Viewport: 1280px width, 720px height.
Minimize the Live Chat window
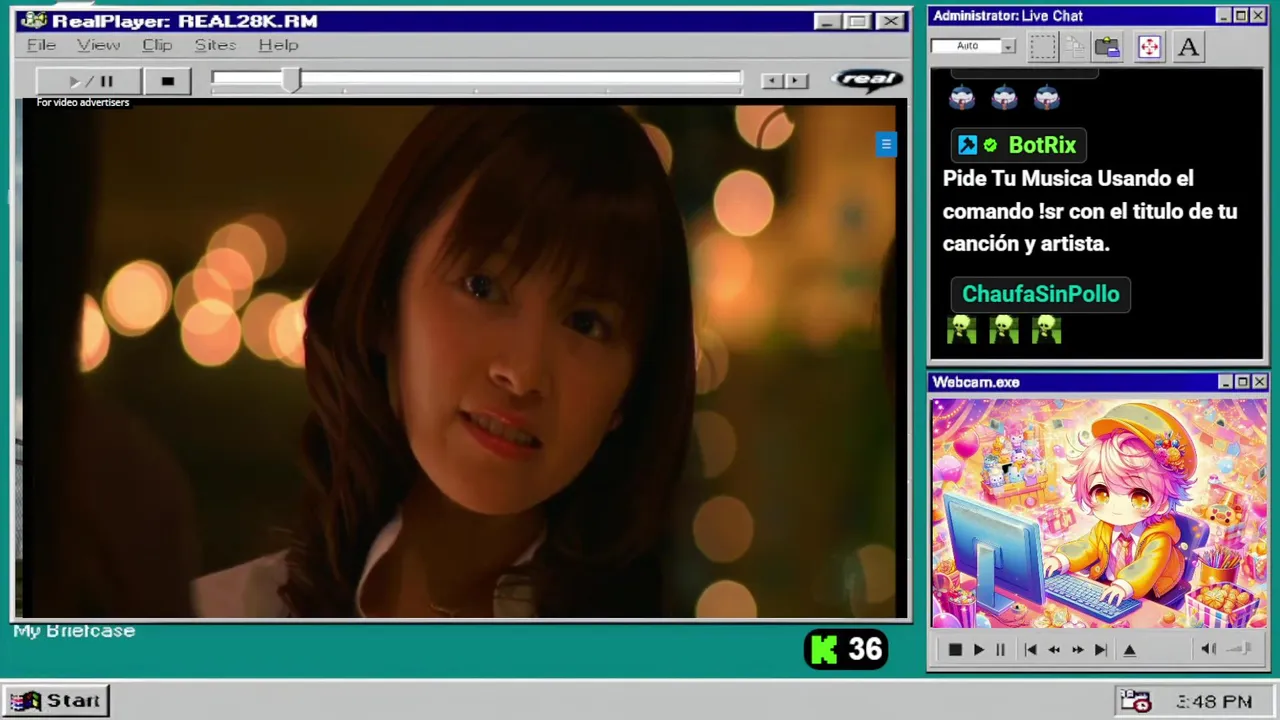[x=1224, y=16]
